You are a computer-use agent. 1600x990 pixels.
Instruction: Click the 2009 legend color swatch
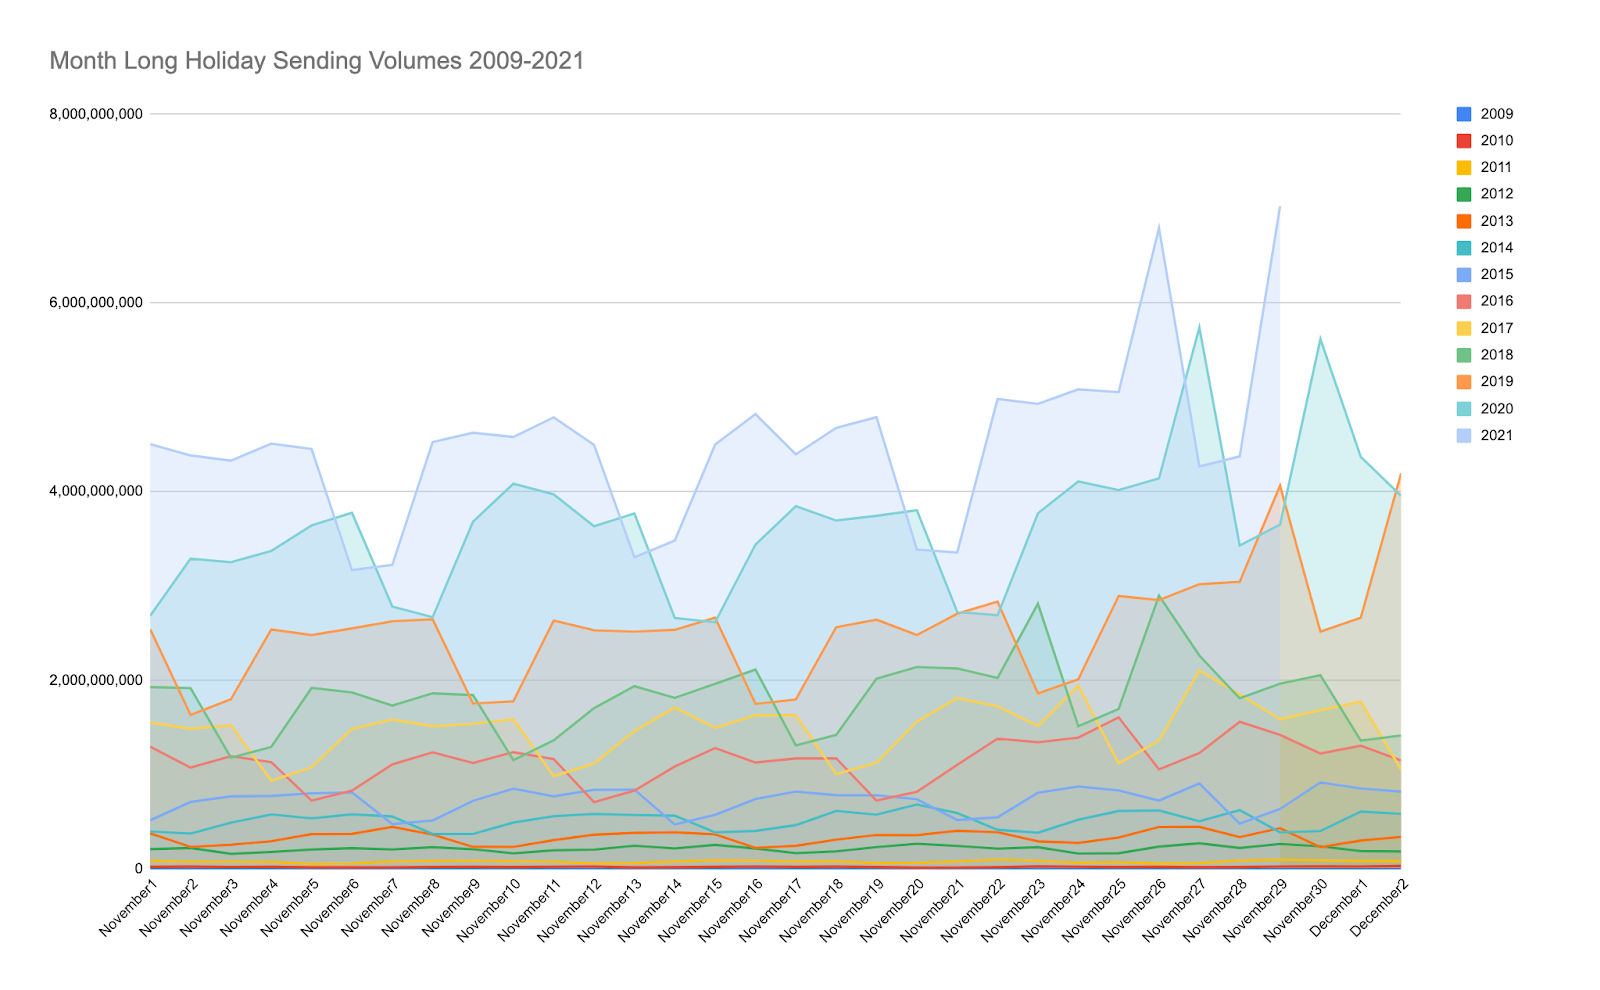point(1464,114)
